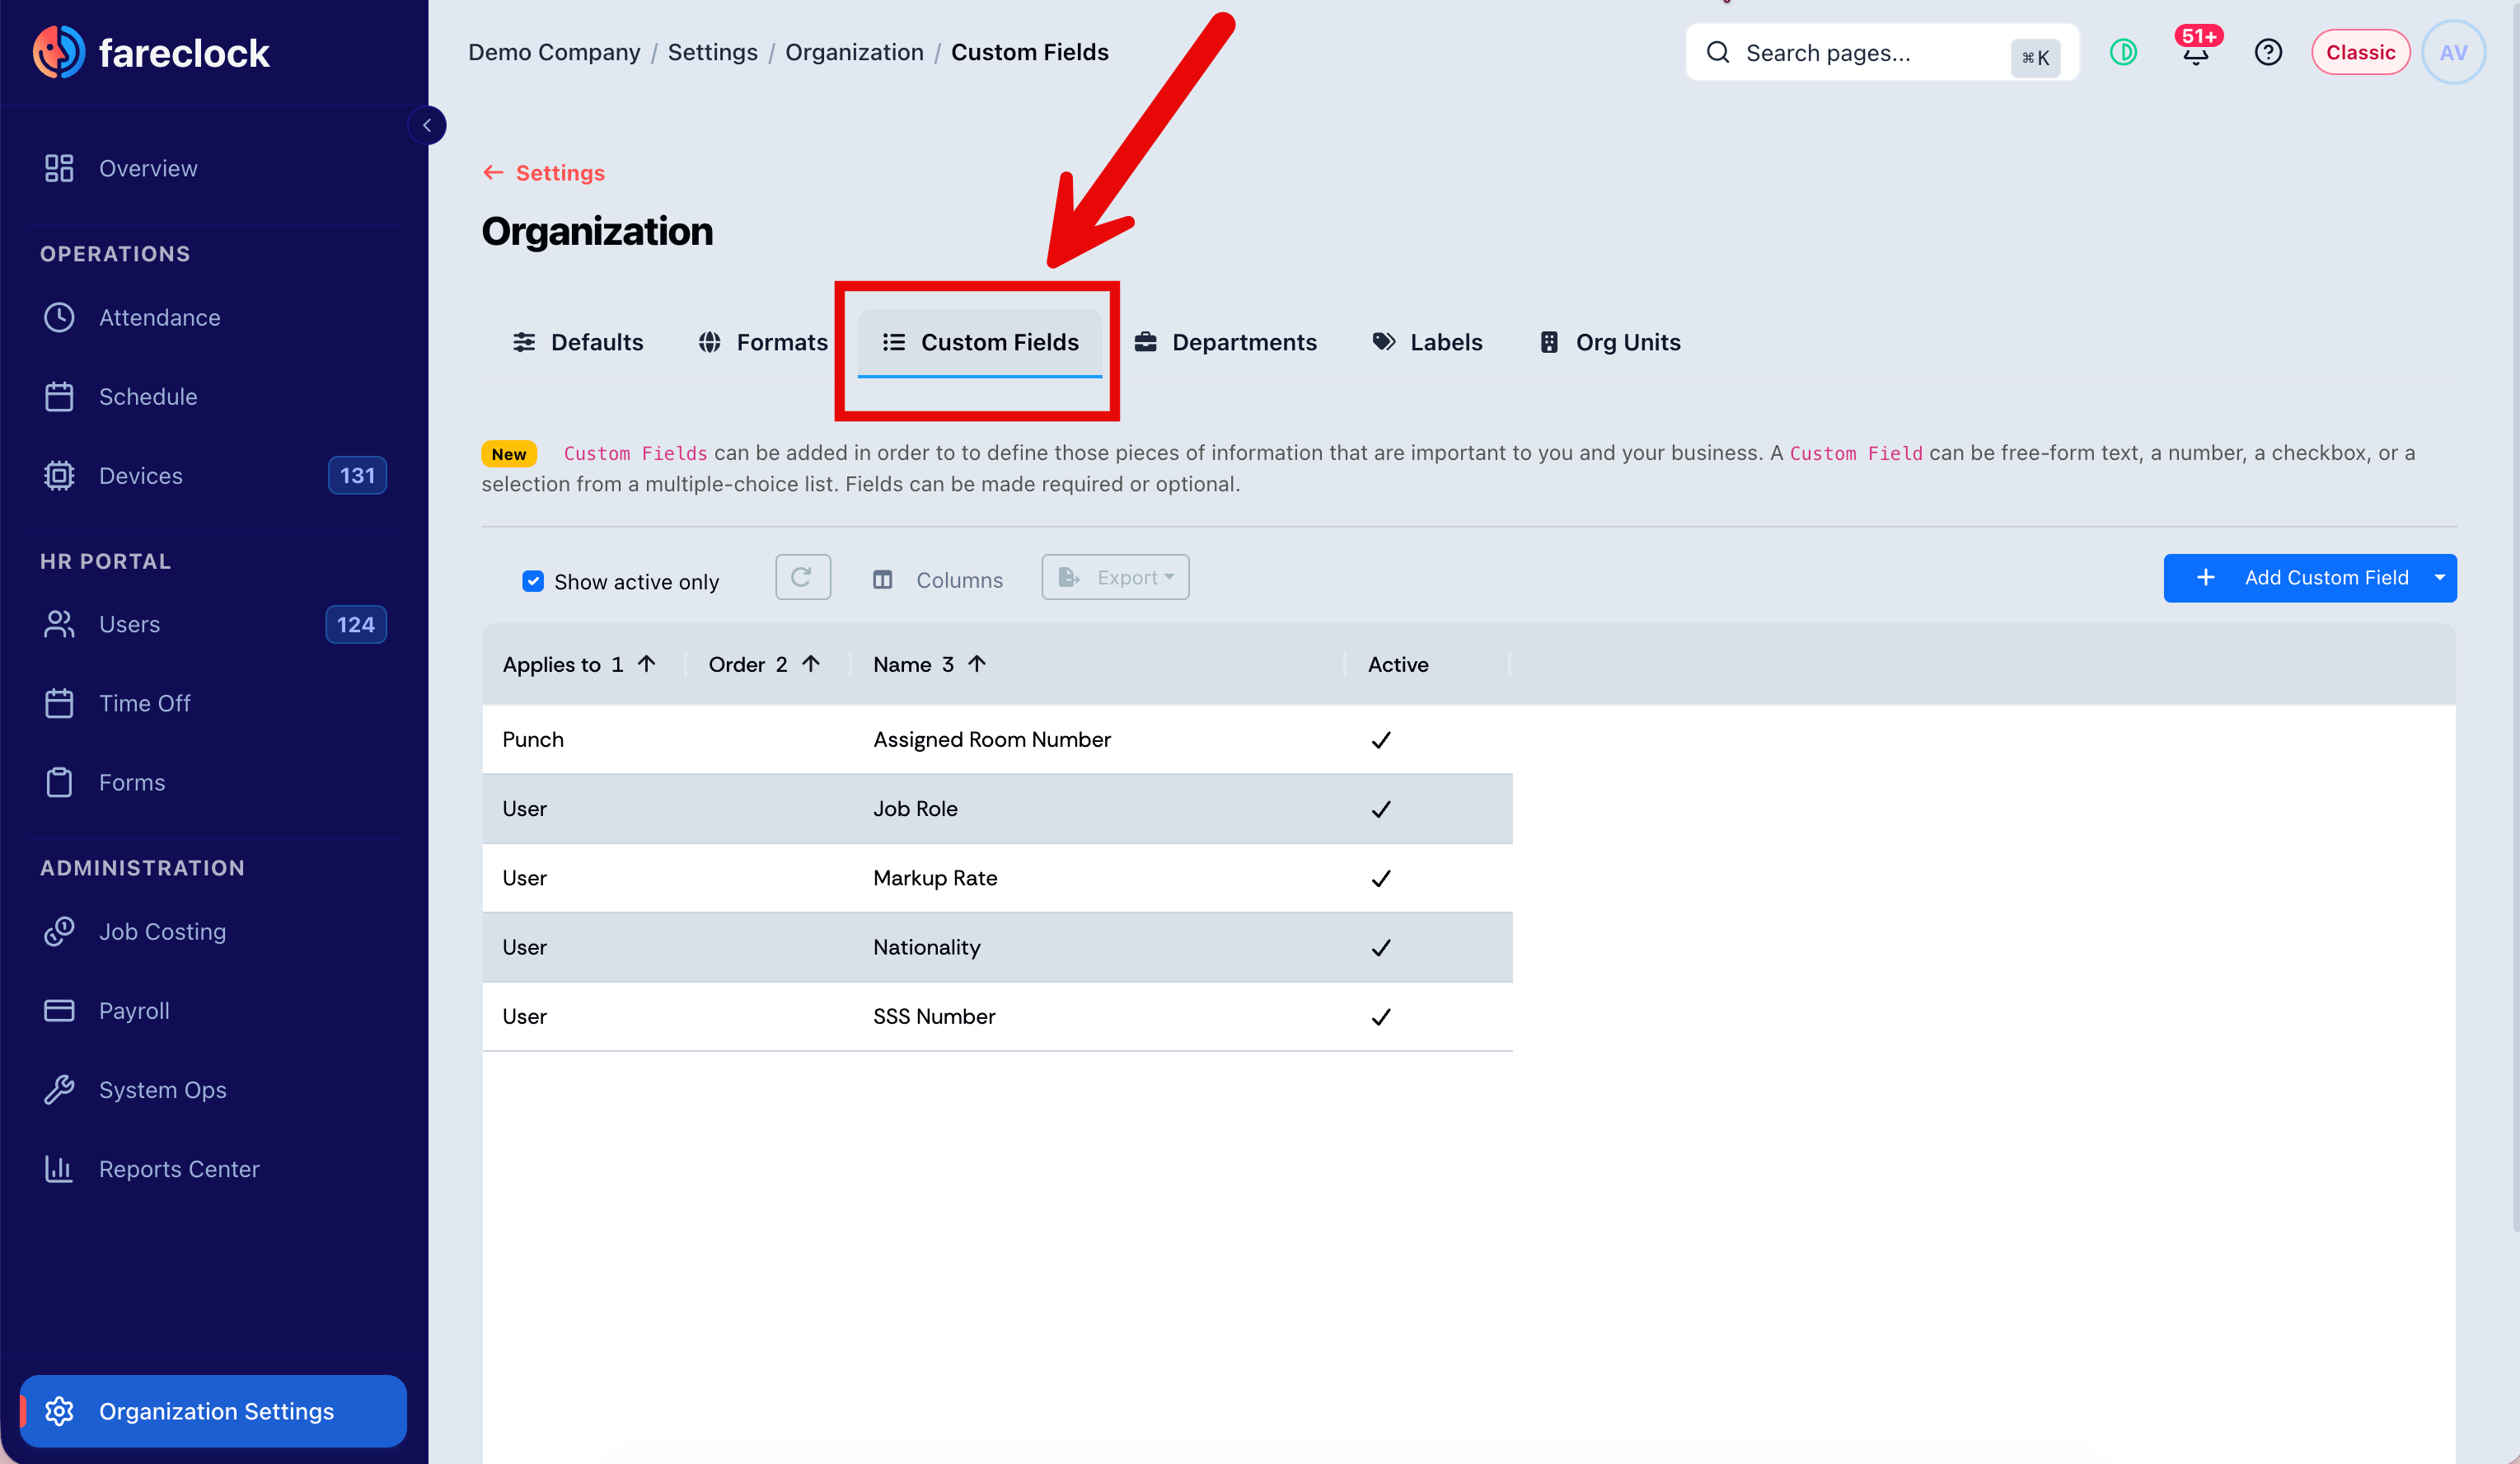Expand the Add Custom Field dropdown arrow
The width and height of the screenshot is (2520, 1464).
coord(2439,577)
